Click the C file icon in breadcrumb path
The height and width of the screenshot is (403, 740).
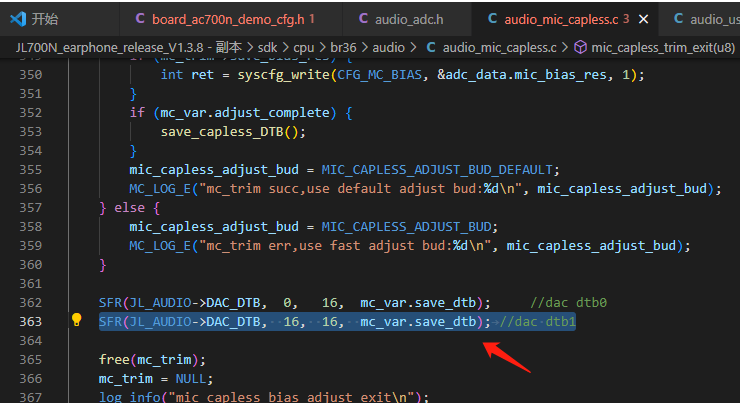point(431,47)
